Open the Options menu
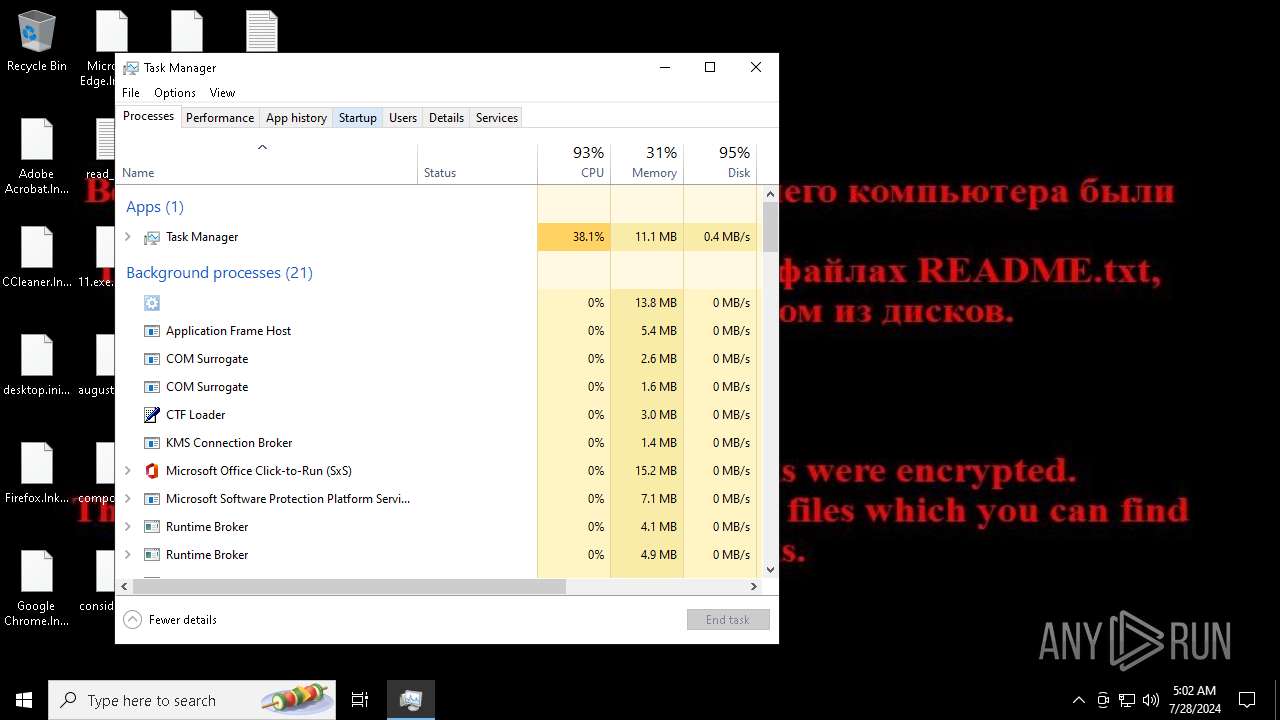The height and width of the screenshot is (720, 1280). click(x=175, y=93)
